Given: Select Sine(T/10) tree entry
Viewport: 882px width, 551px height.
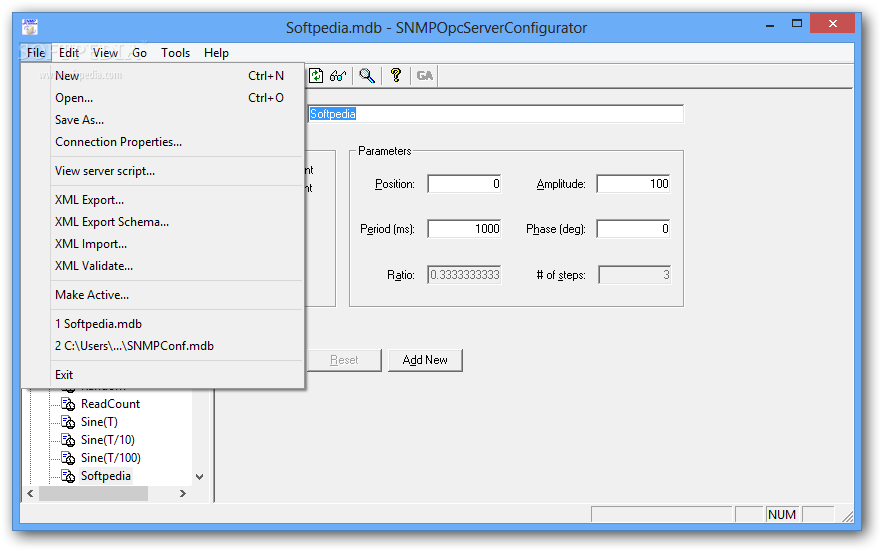Looking at the screenshot, I should point(108,440).
